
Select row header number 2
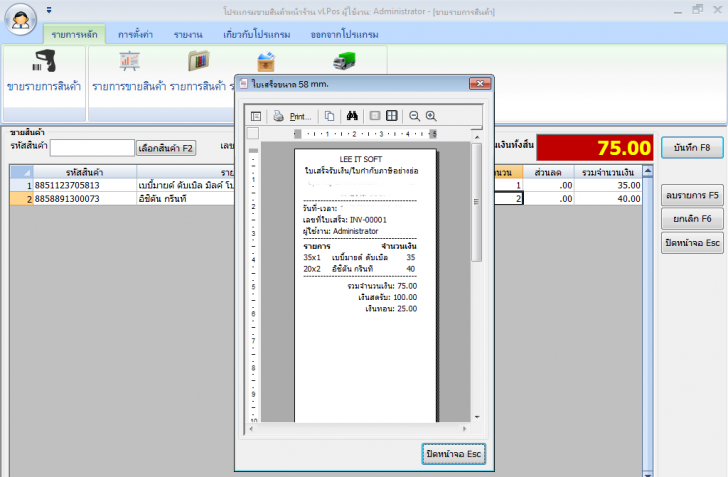pos(21,199)
